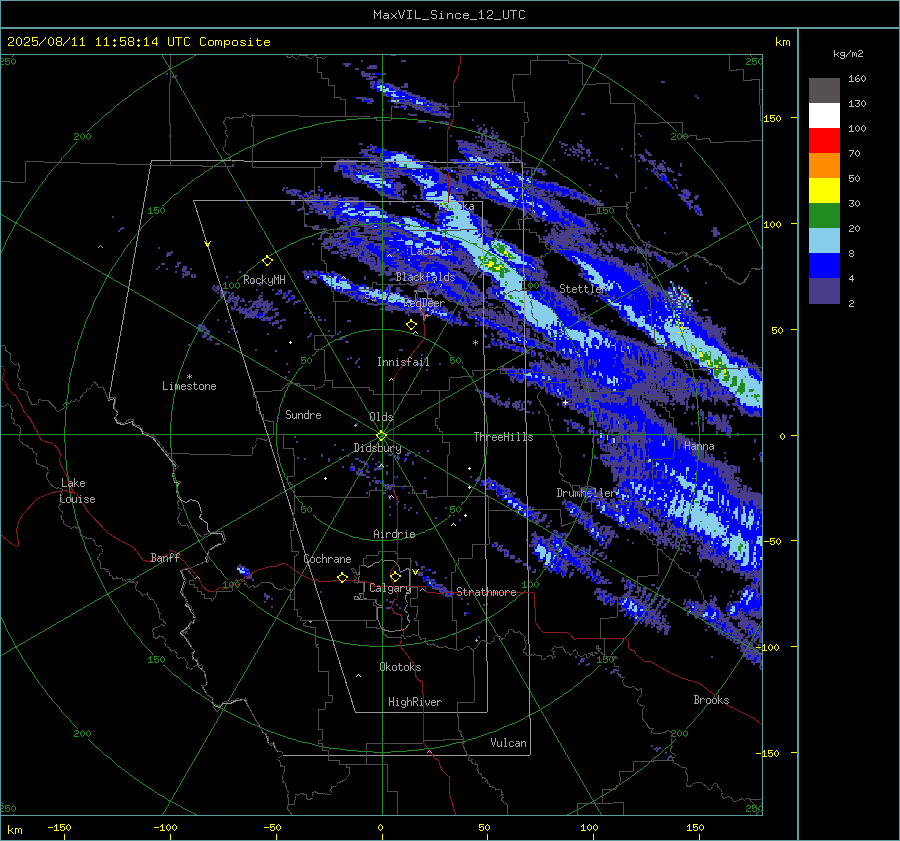The height and width of the screenshot is (841, 900).
Task: Select the orange 50-70 legend color
Action: (824, 166)
